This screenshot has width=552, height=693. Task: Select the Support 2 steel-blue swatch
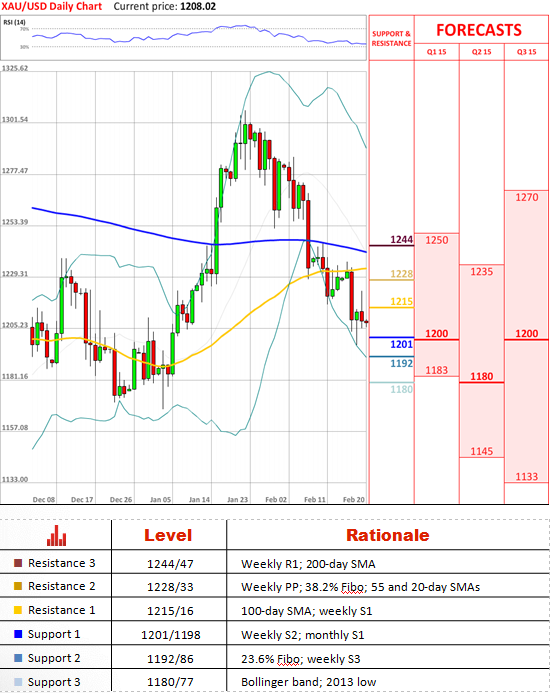(18, 658)
